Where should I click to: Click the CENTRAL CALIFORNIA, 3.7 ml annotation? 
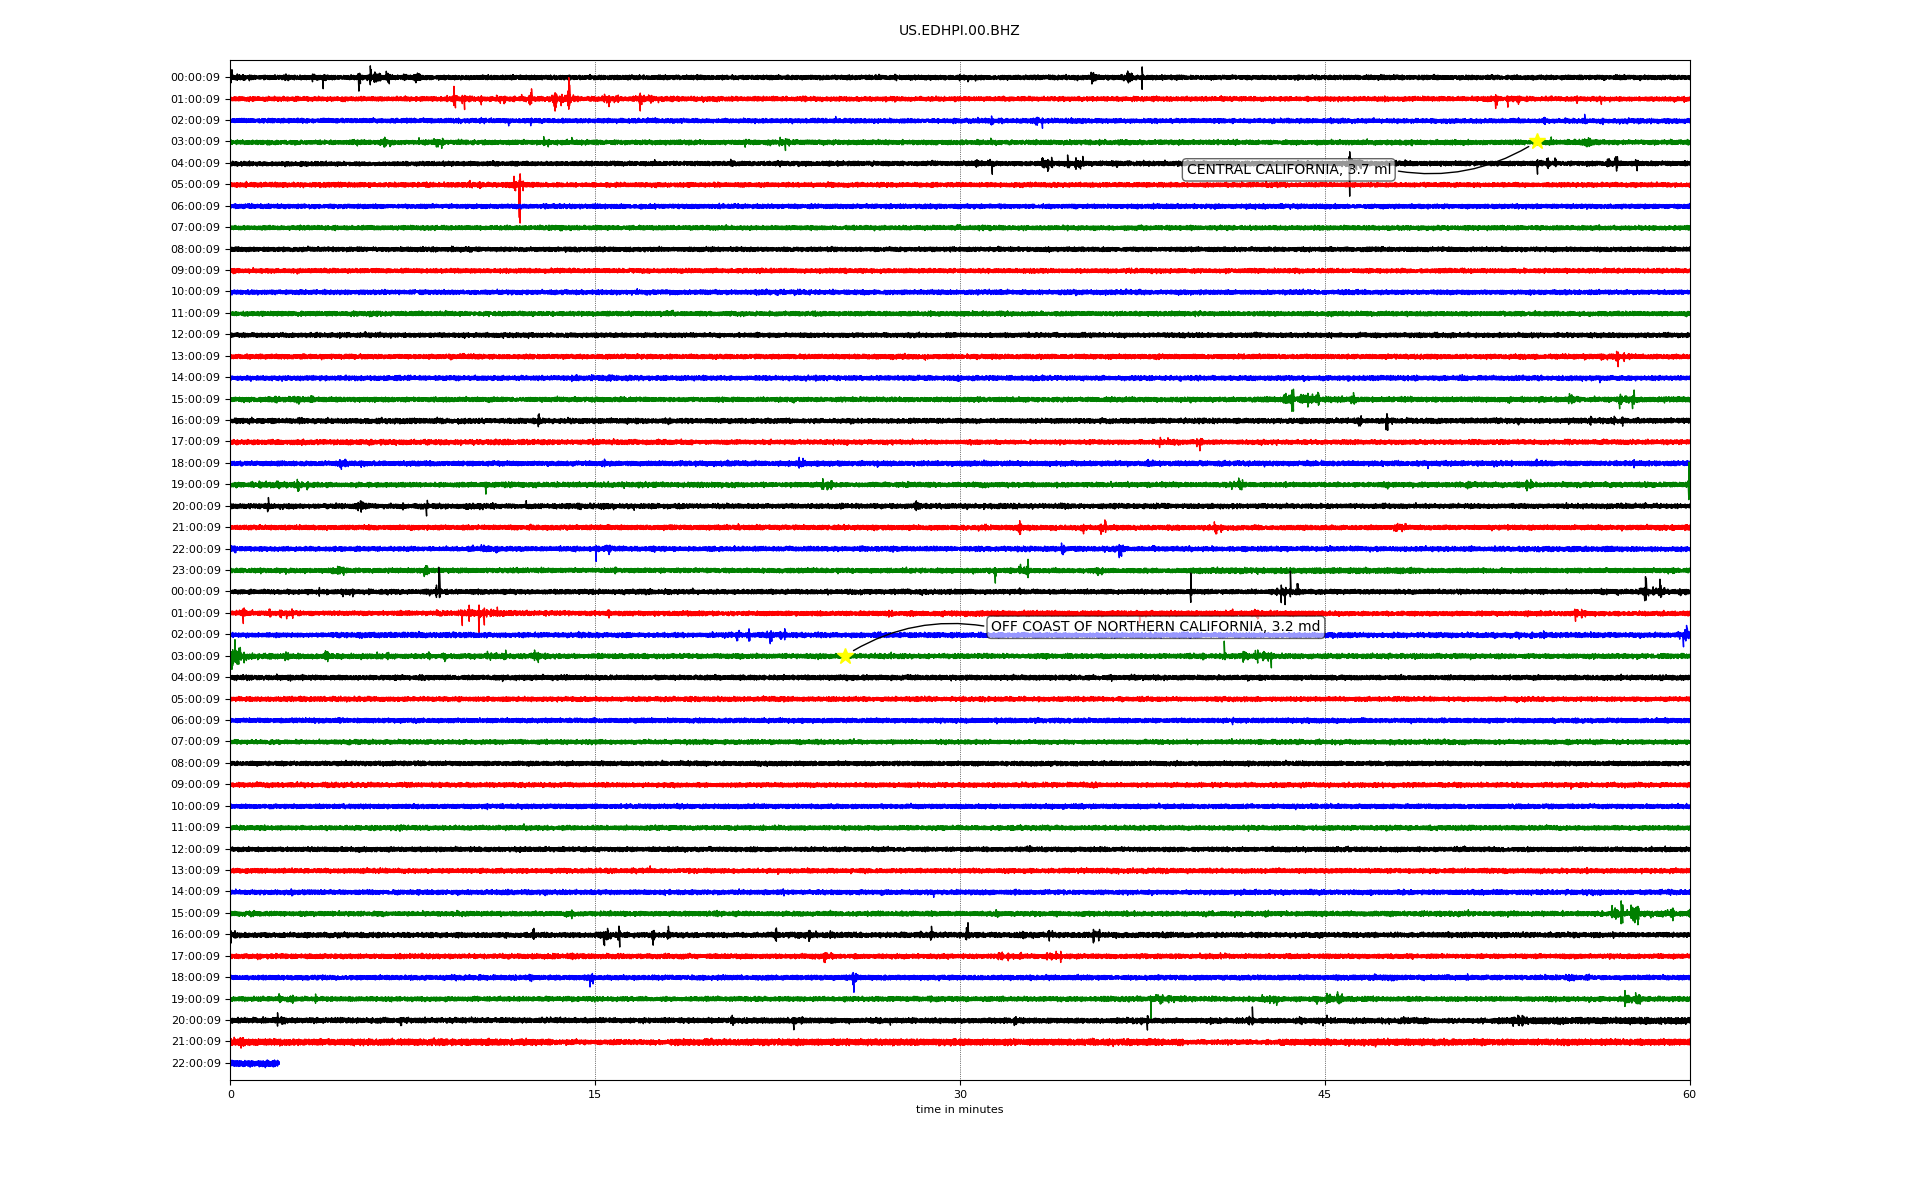(1288, 170)
